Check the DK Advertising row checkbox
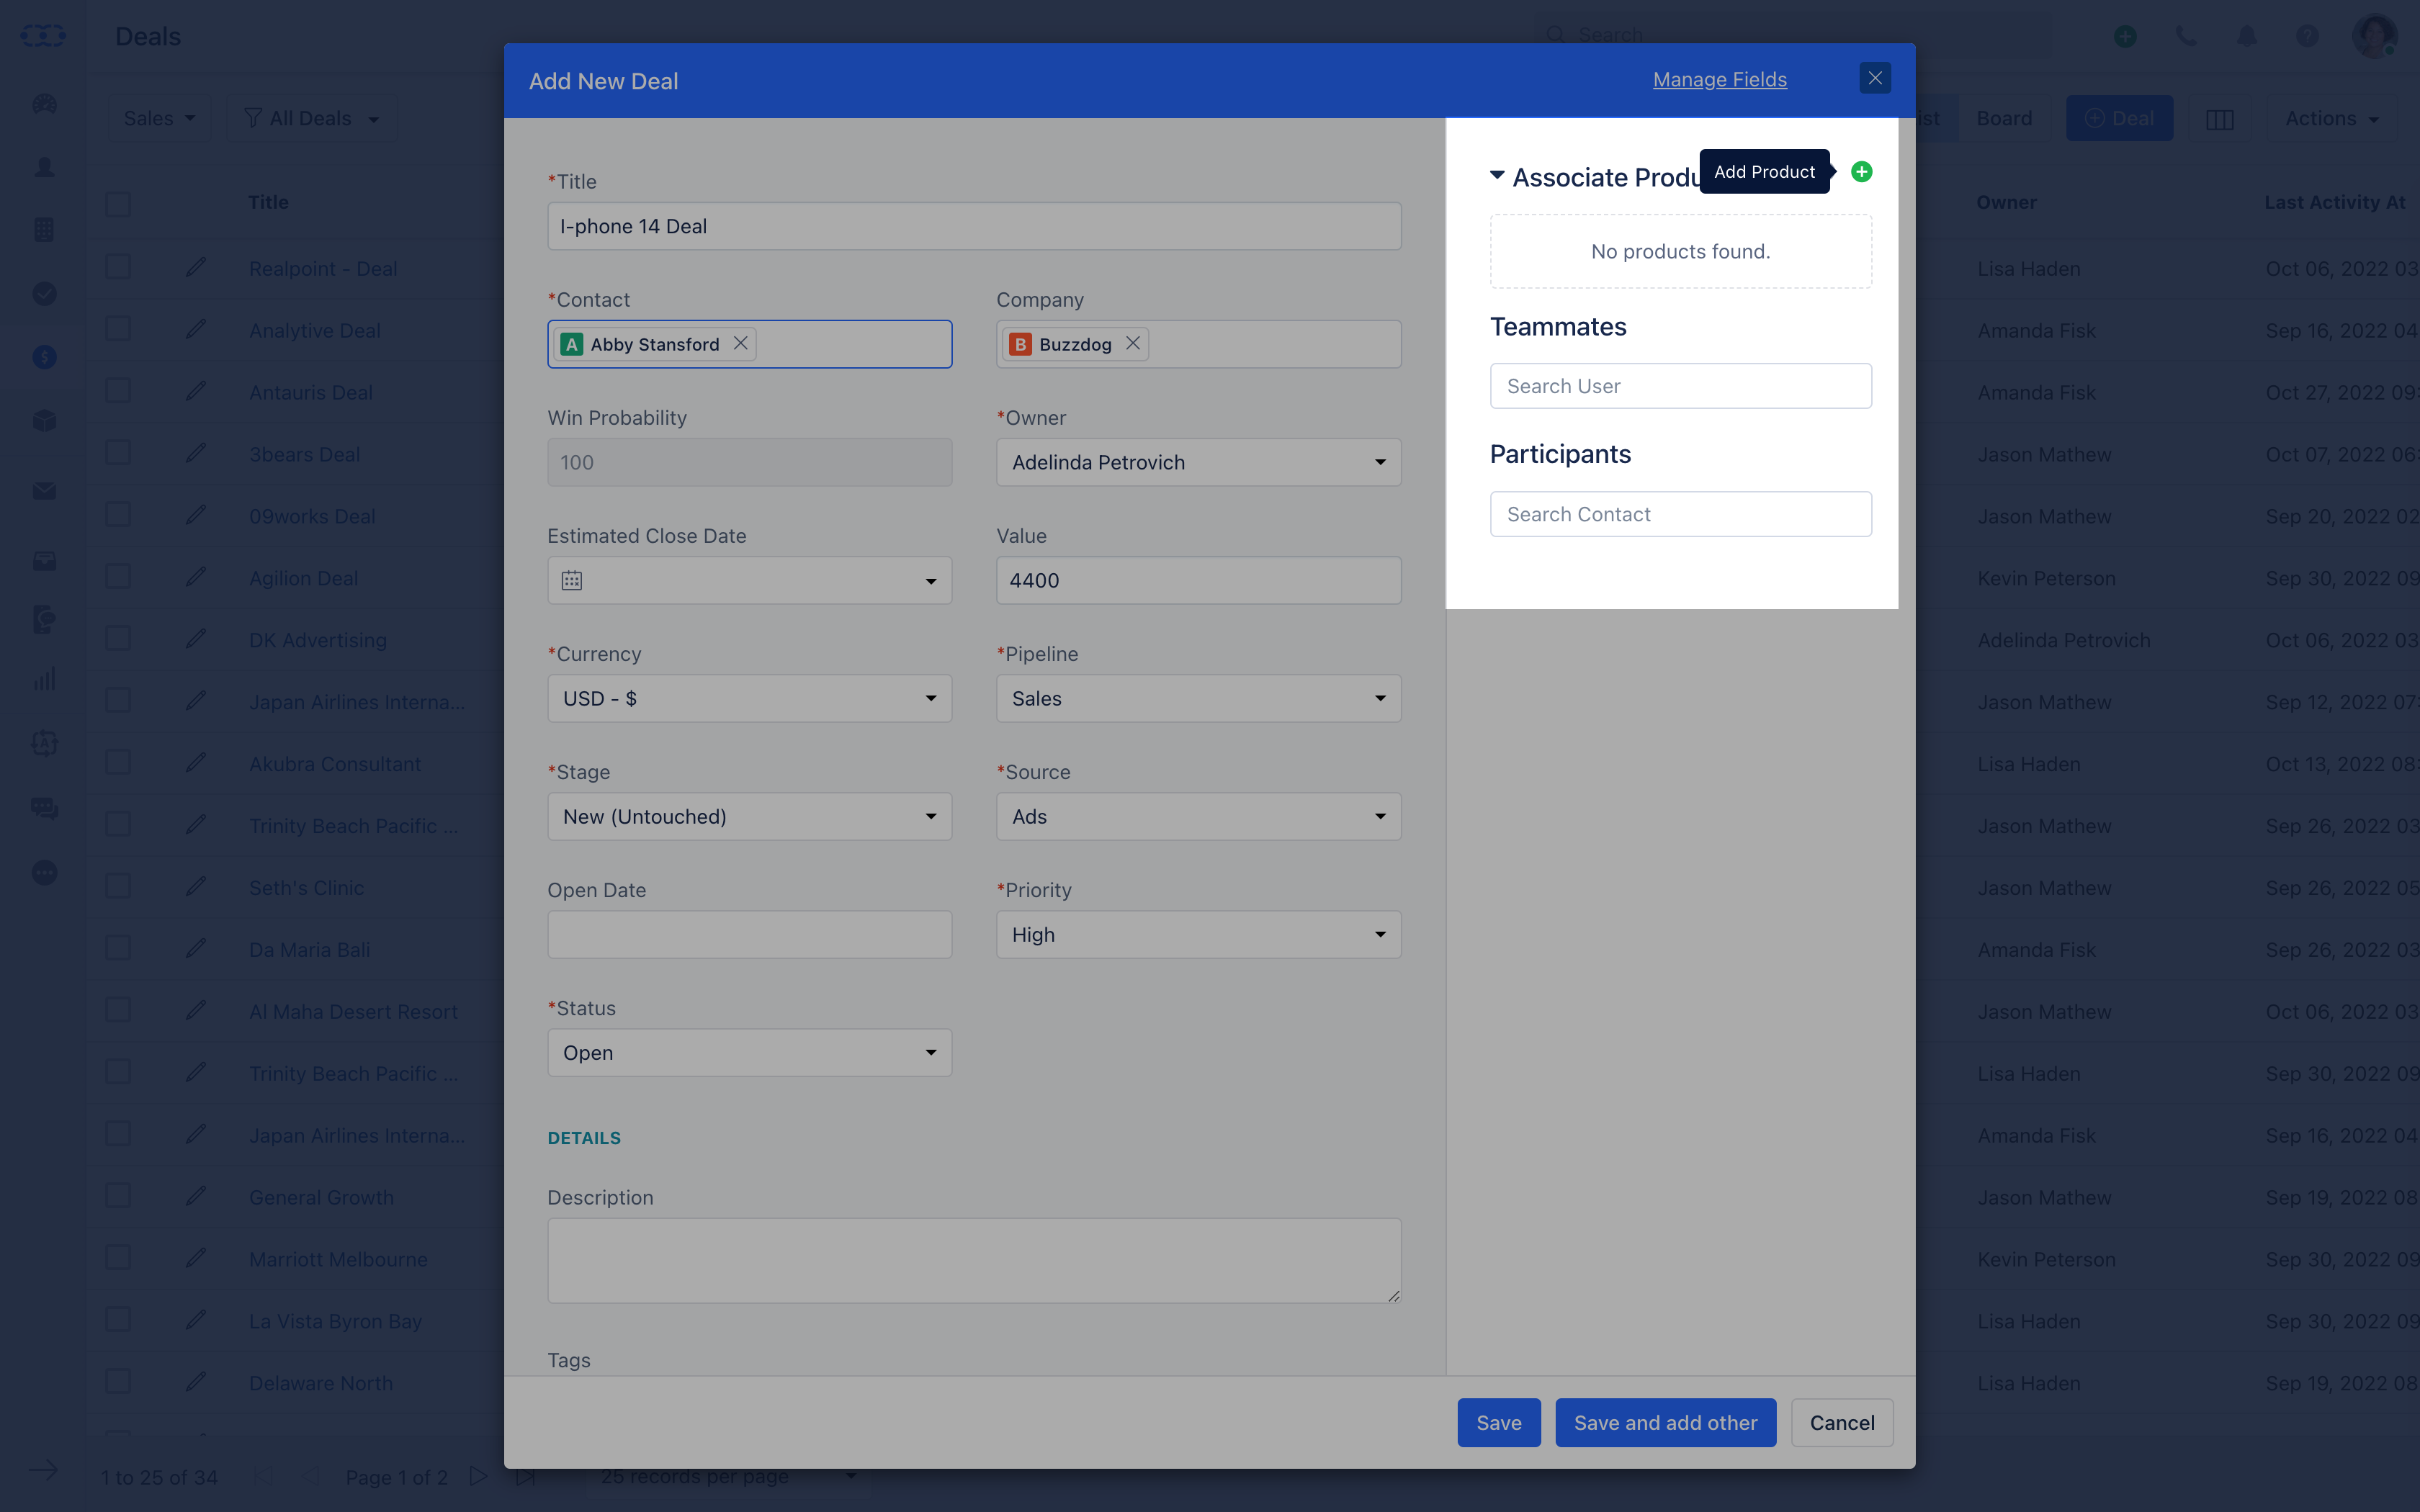This screenshot has height=1512, width=2420. (118, 639)
